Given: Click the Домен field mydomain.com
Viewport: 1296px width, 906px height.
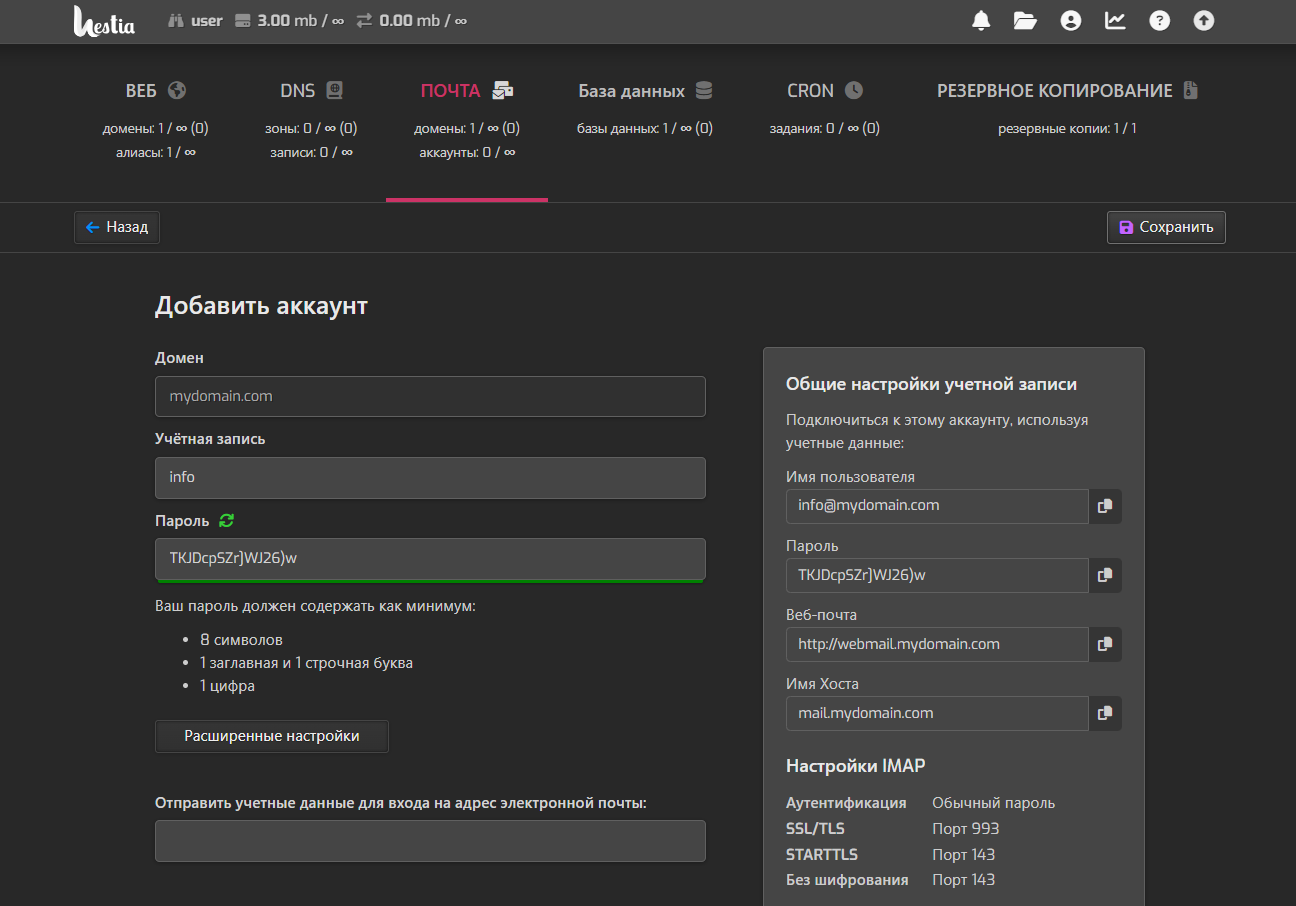Looking at the screenshot, I should pos(430,396).
